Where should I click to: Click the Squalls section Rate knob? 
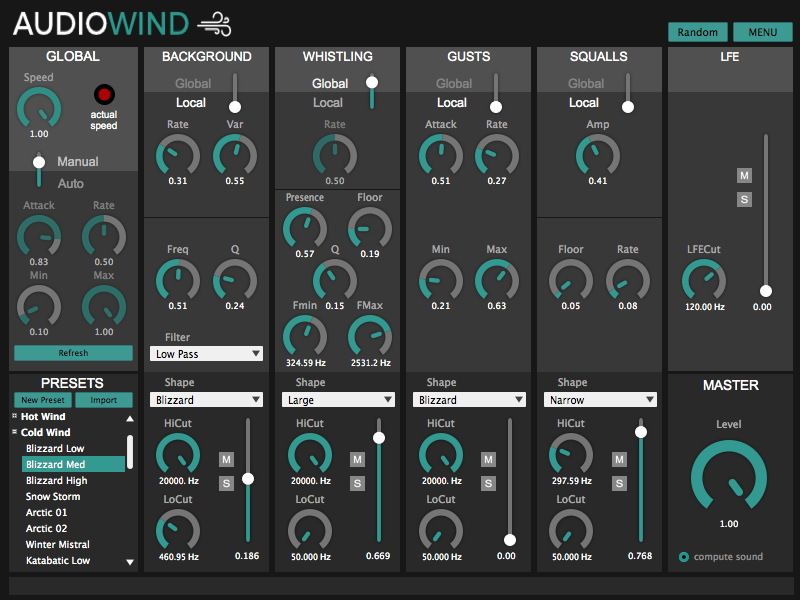point(628,281)
